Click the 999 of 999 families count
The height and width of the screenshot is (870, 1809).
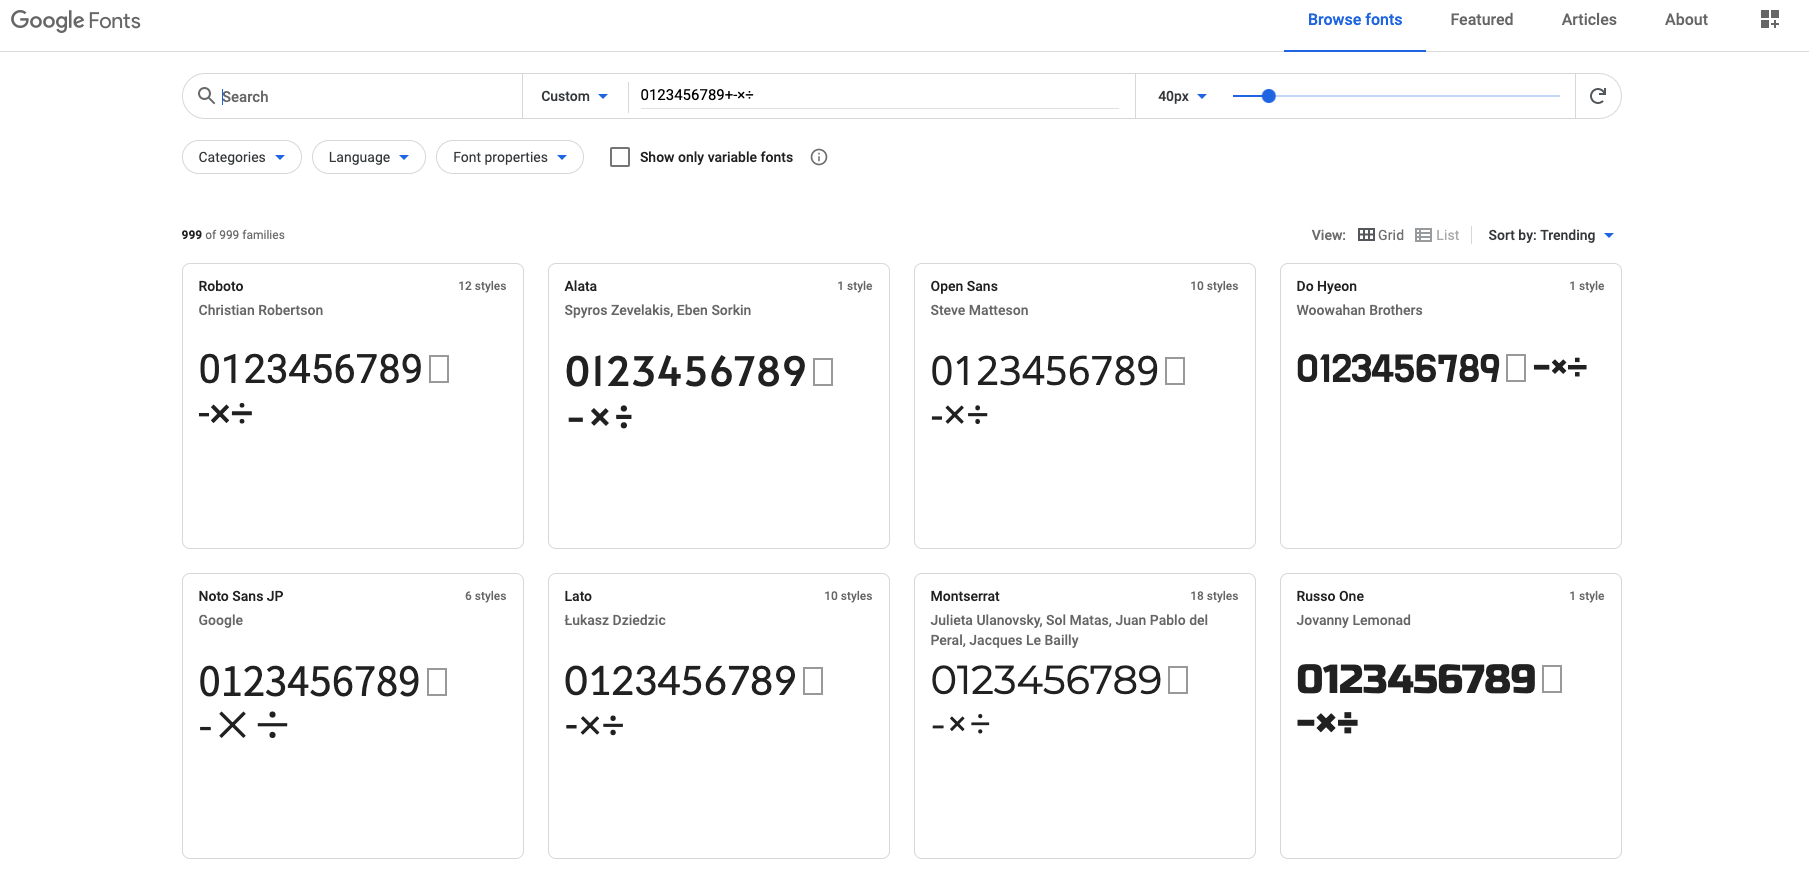click(x=233, y=235)
